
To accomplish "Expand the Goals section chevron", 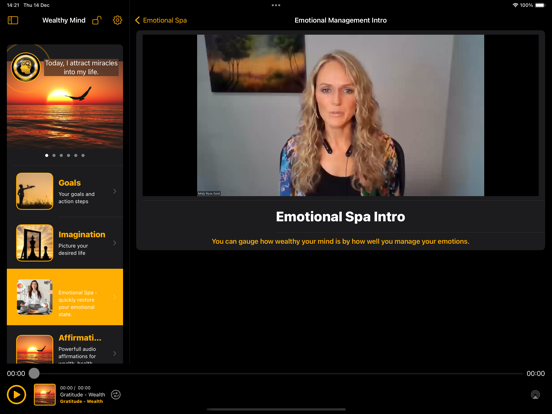I will point(115,191).
